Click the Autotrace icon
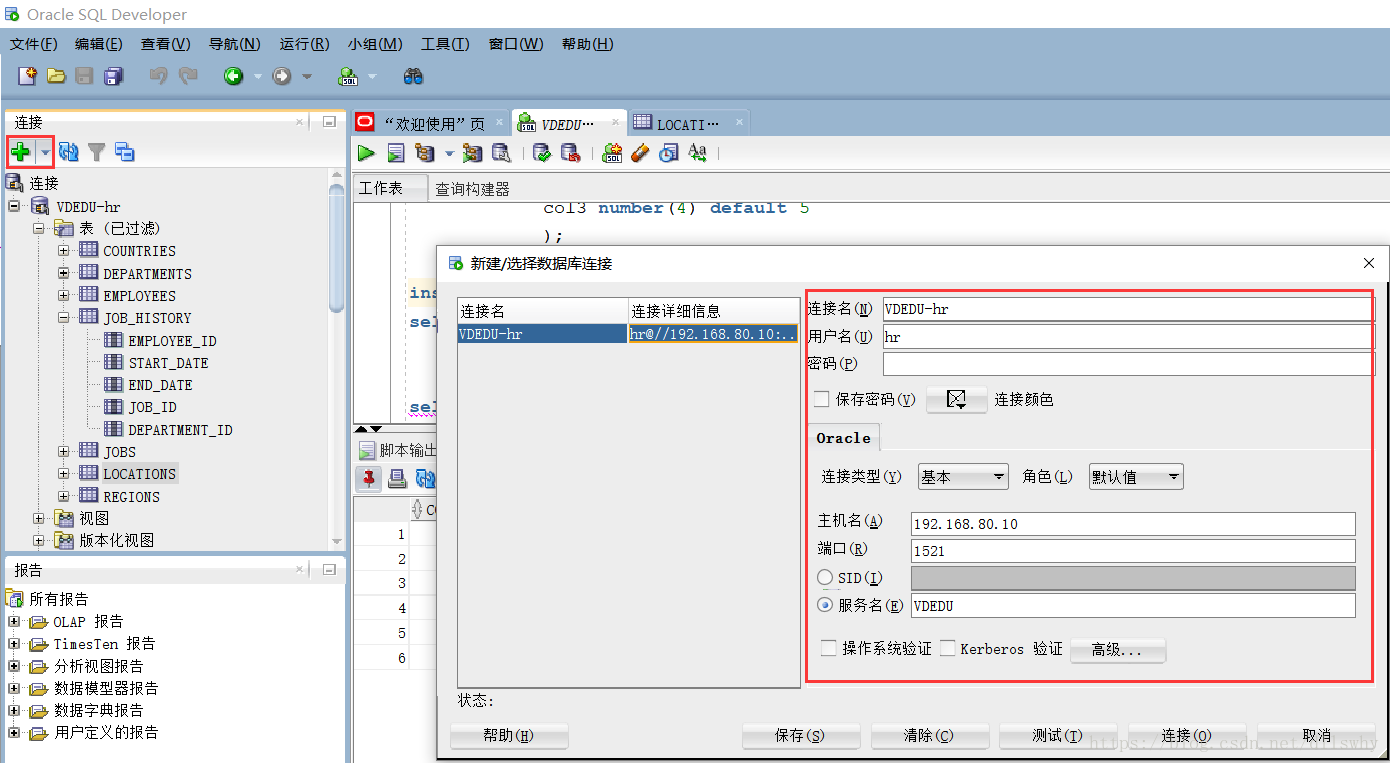 (x=473, y=153)
